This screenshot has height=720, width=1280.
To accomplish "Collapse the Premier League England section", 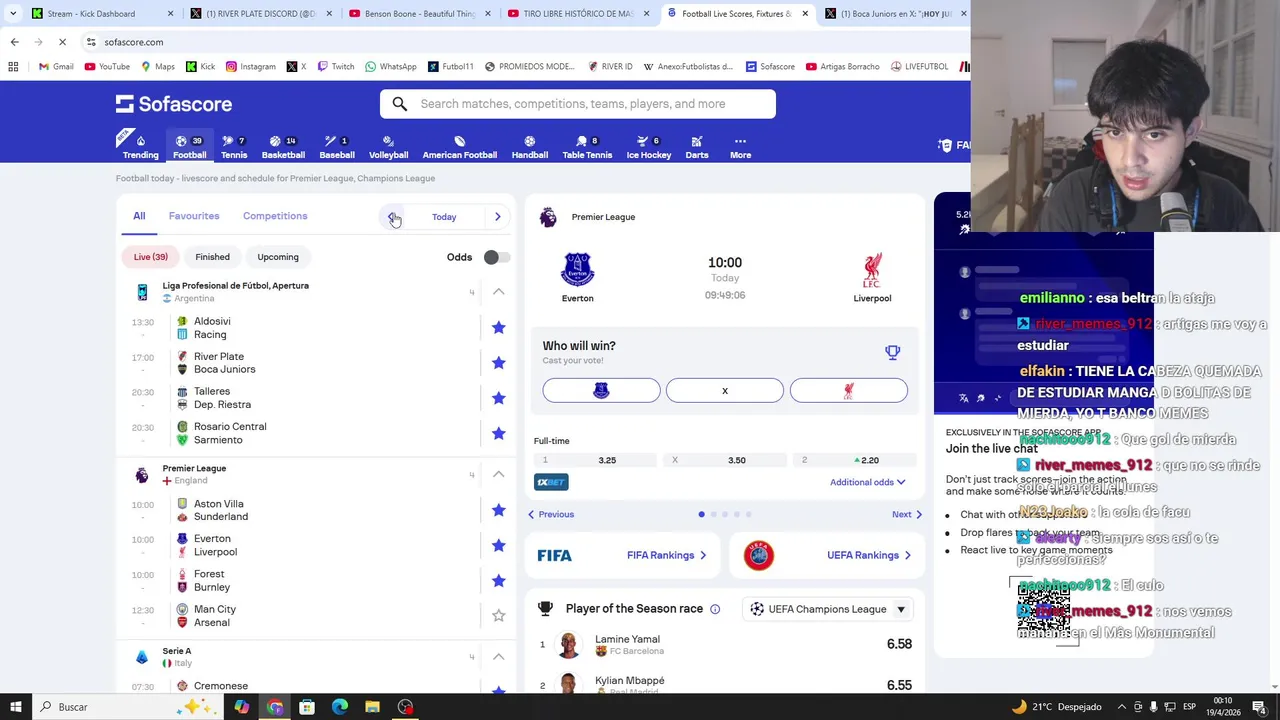I will [498, 474].
